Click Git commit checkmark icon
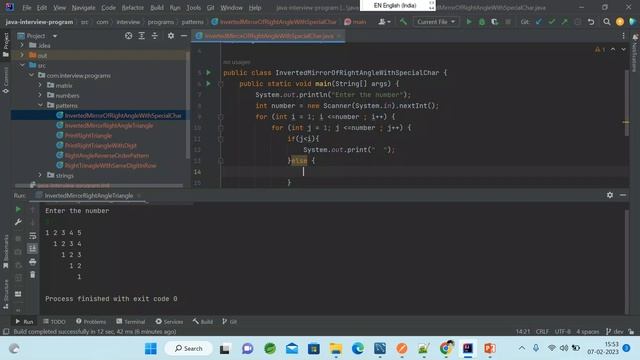 552,22
